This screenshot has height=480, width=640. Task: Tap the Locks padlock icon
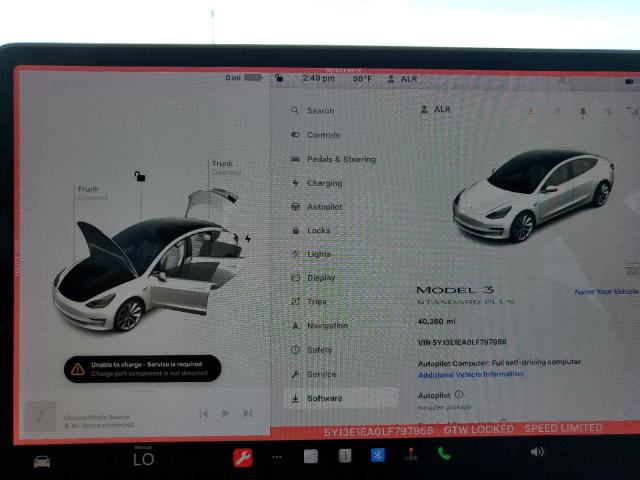[296, 231]
